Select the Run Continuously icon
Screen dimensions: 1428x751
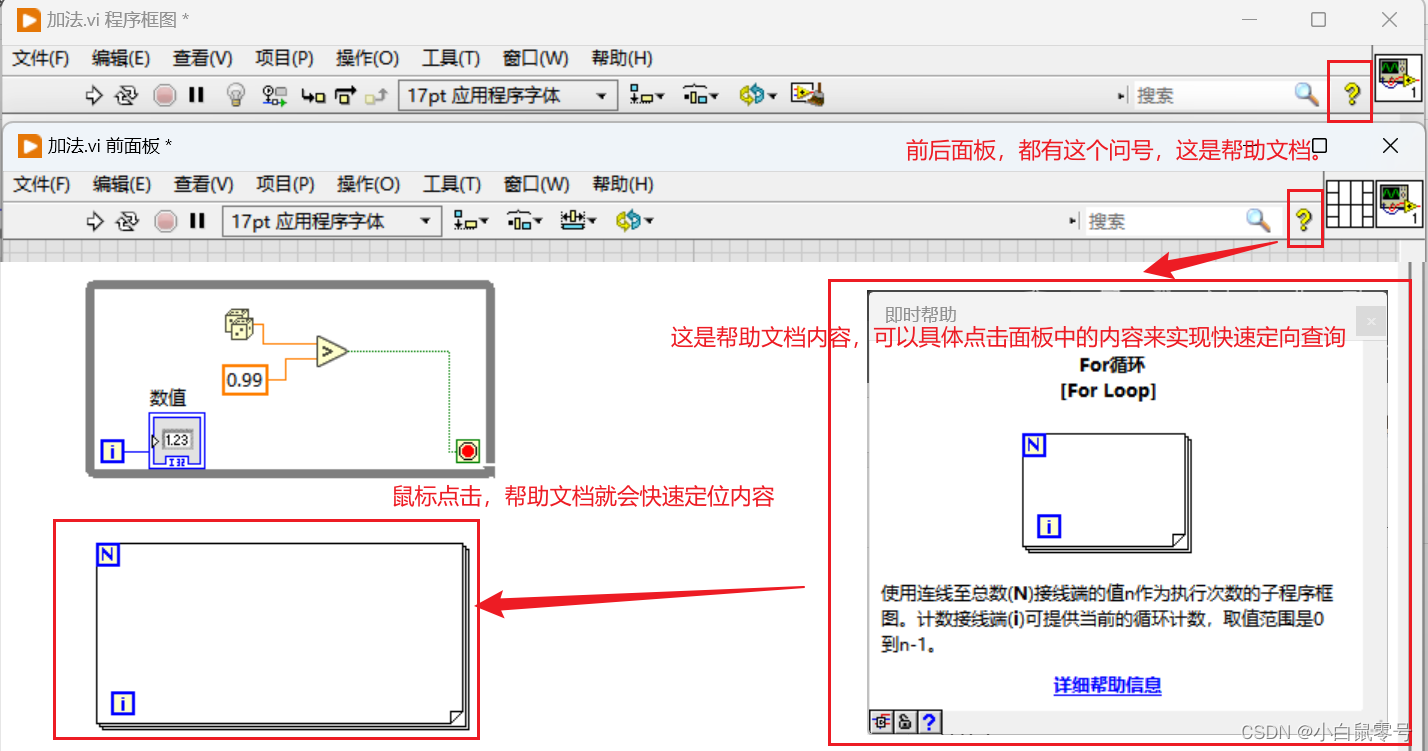[127, 94]
